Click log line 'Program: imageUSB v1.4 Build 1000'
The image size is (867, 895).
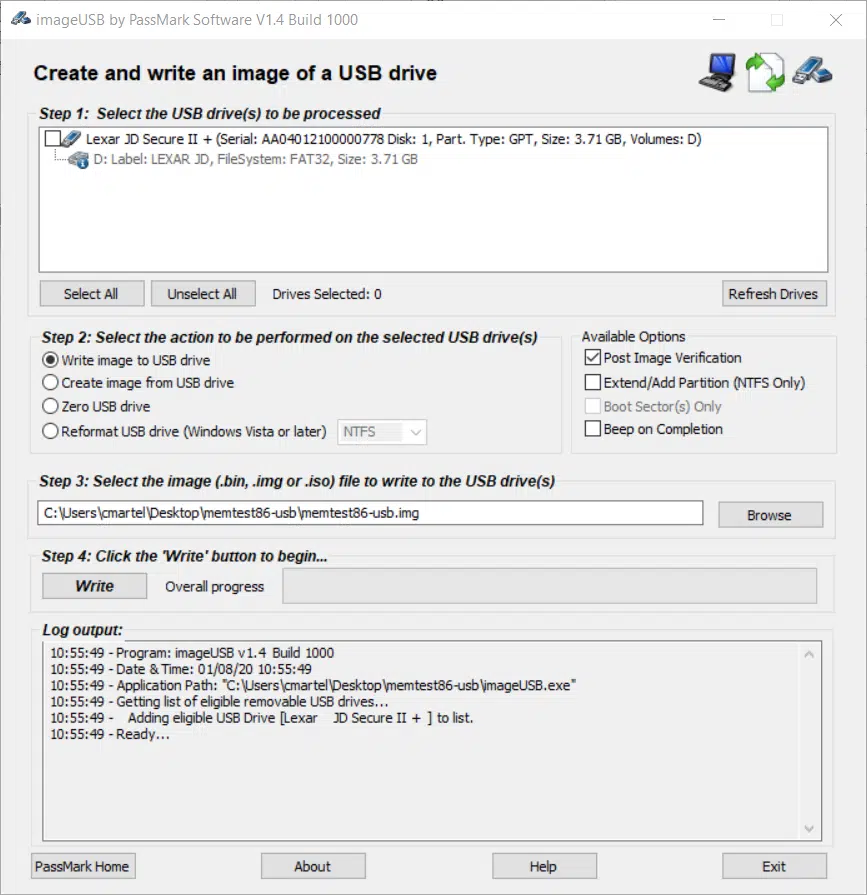pos(192,653)
